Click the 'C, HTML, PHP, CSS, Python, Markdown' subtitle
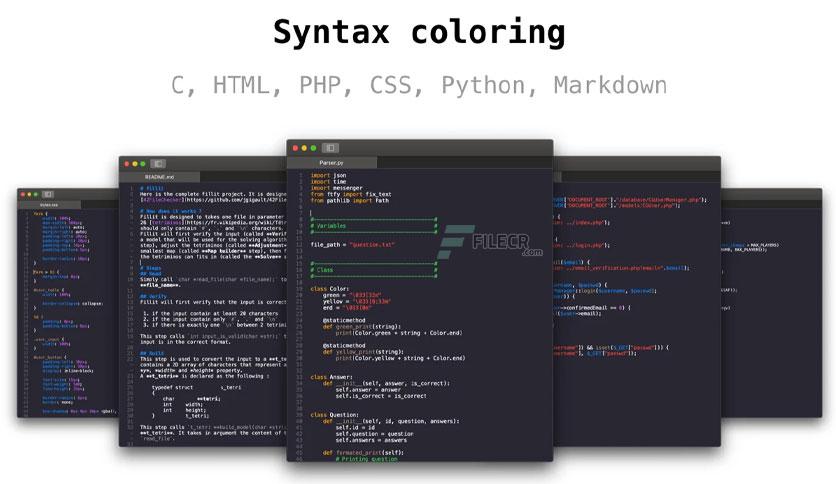Viewport: 836px width, 484px height. (x=419, y=85)
